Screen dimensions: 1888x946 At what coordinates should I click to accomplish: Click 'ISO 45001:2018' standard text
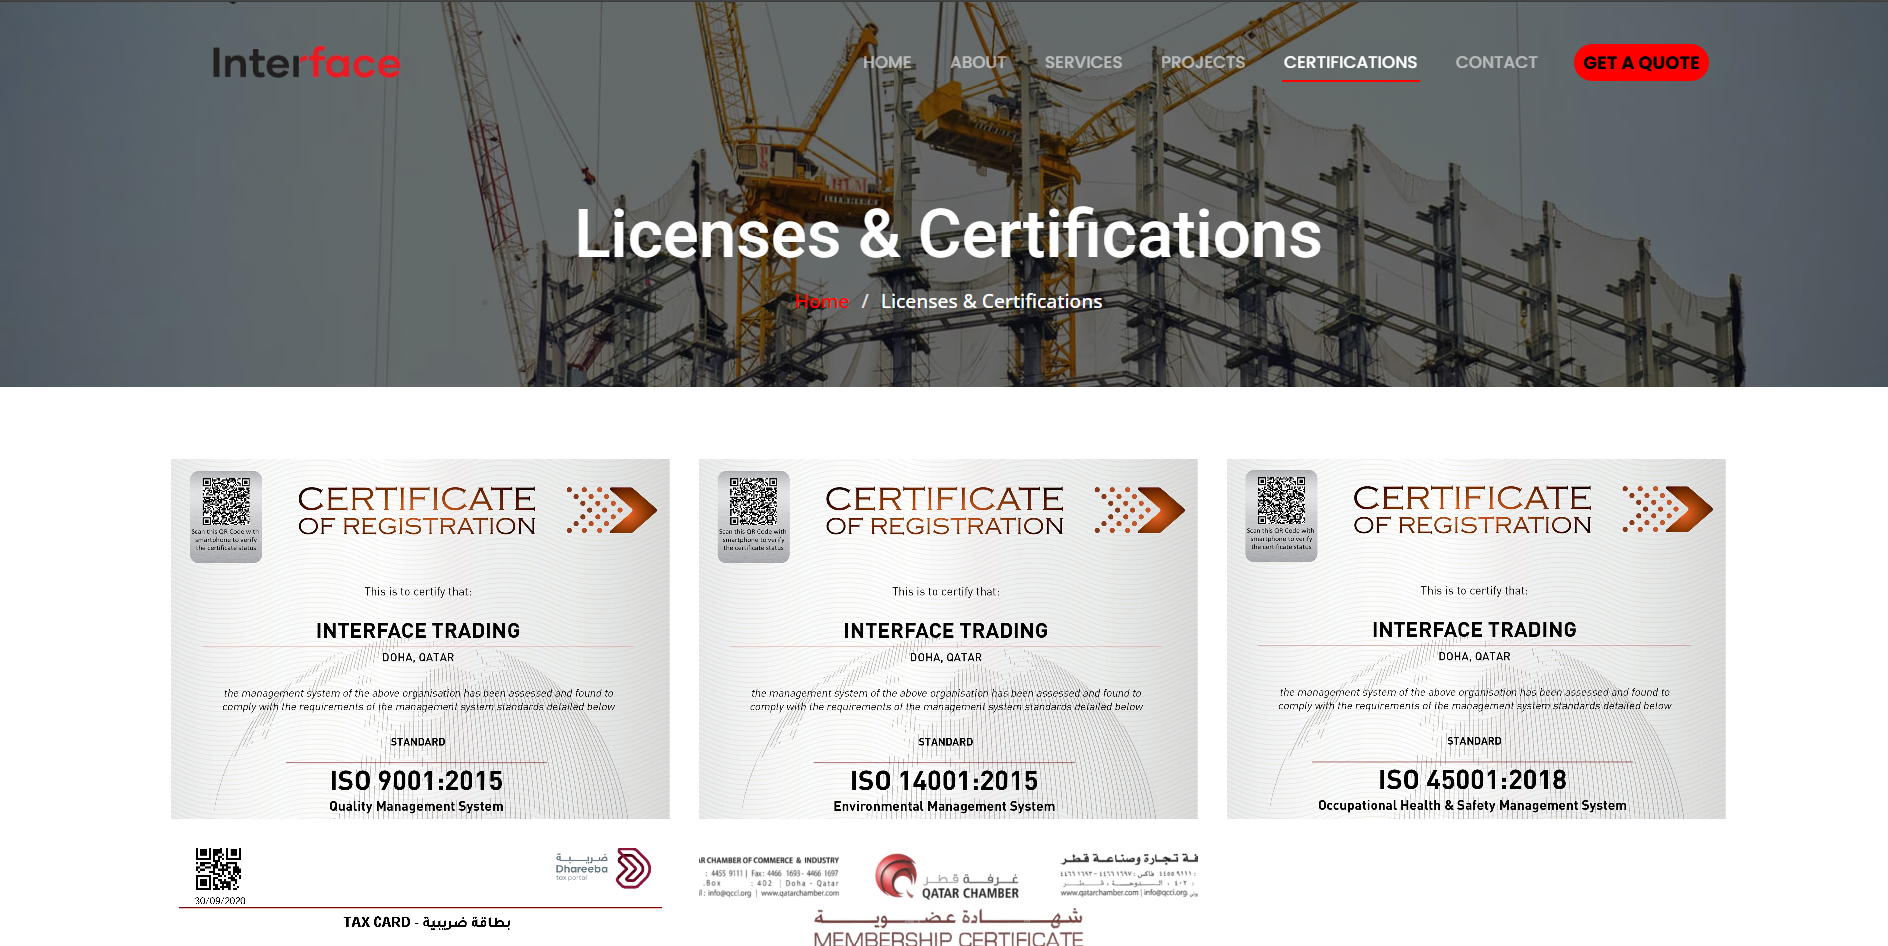pyautogui.click(x=1472, y=780)
